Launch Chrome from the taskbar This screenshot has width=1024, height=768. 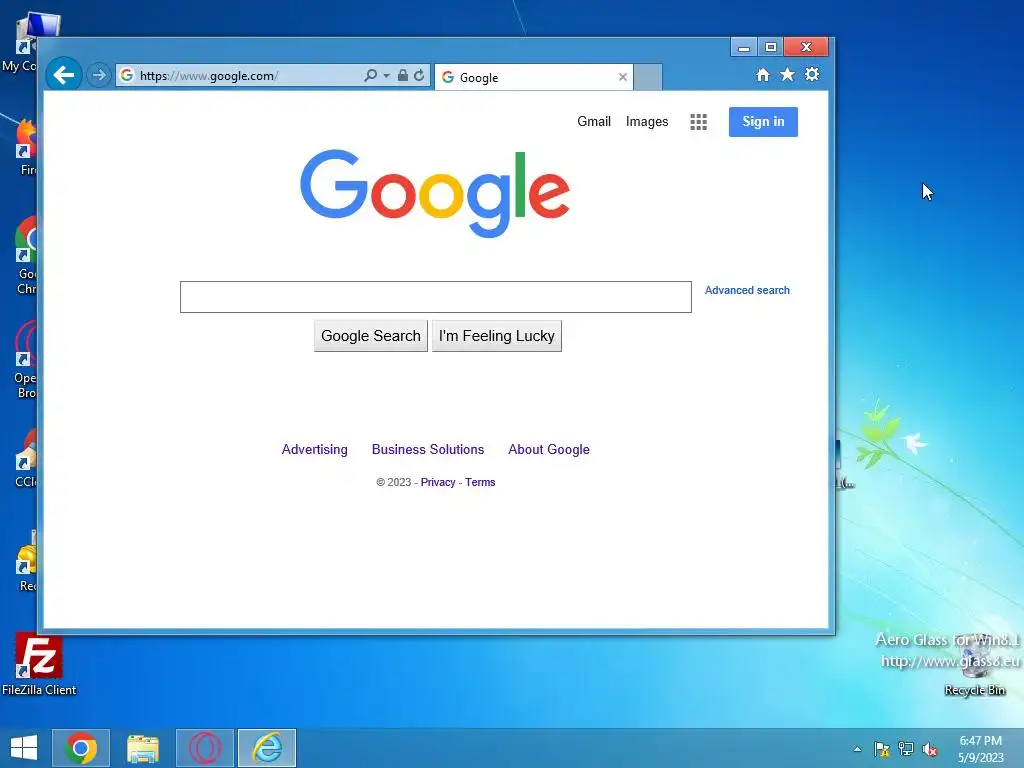point(81,748)
